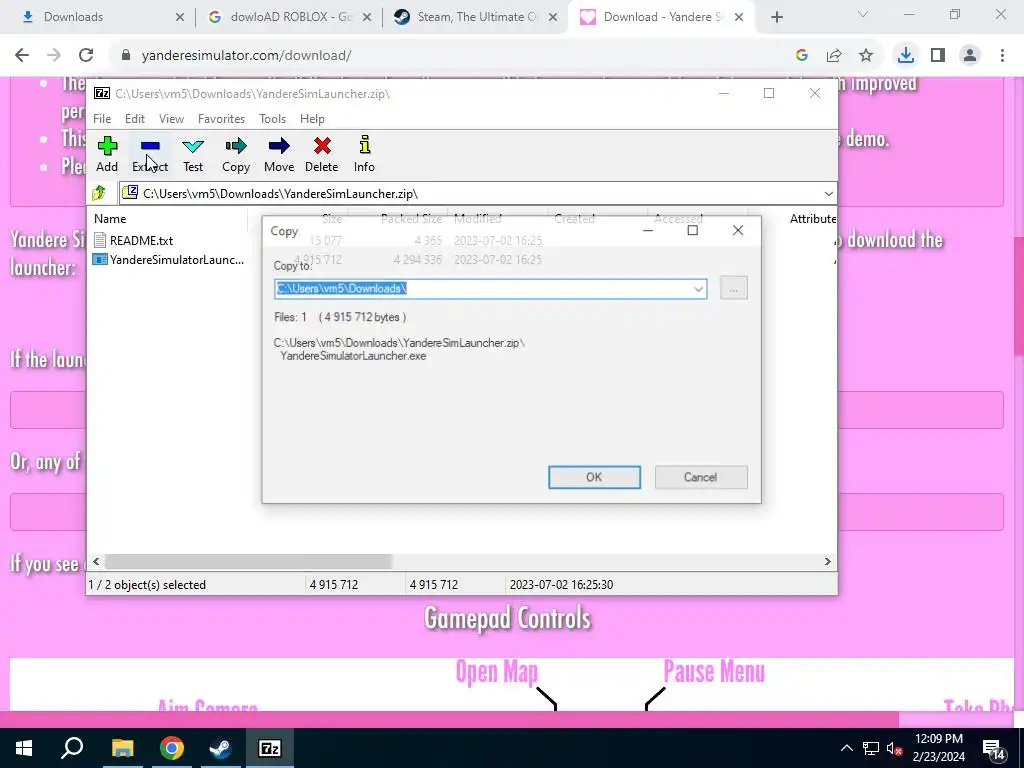
Task: Open the taskbar clock and date
Action: [x=938, y=748]
